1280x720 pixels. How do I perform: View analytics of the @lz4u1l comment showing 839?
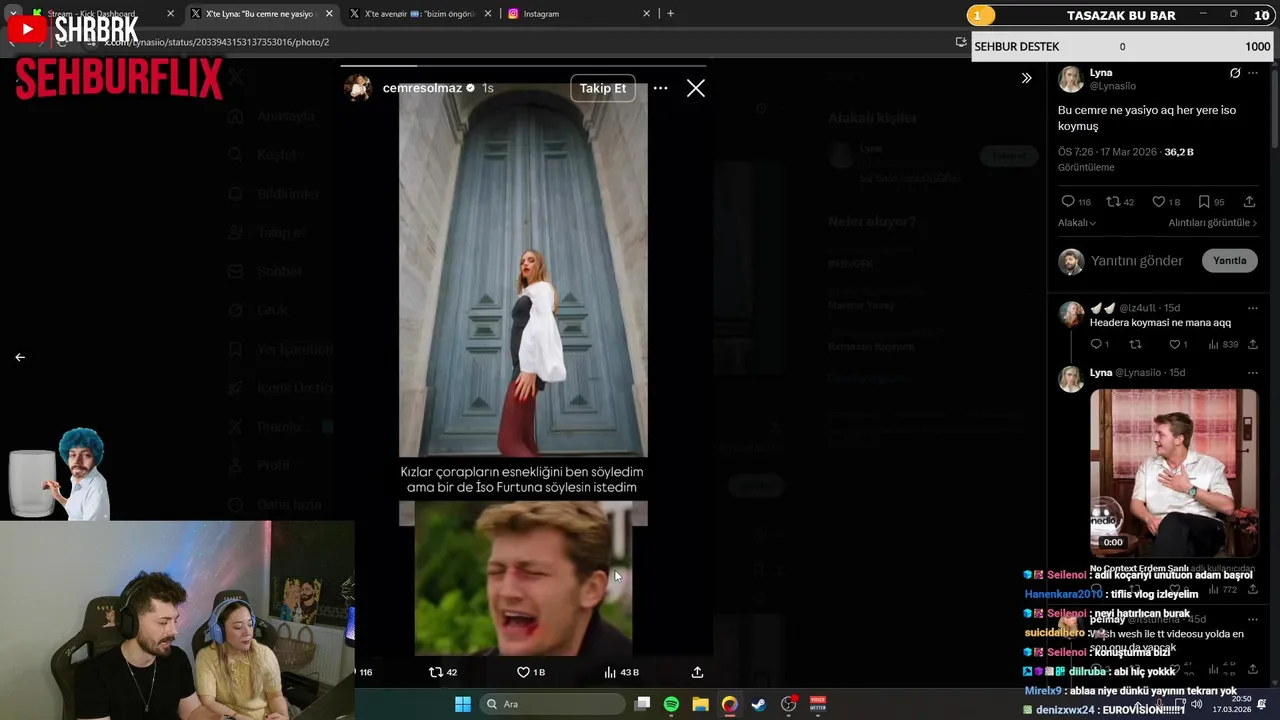(x=1222, y=344)
